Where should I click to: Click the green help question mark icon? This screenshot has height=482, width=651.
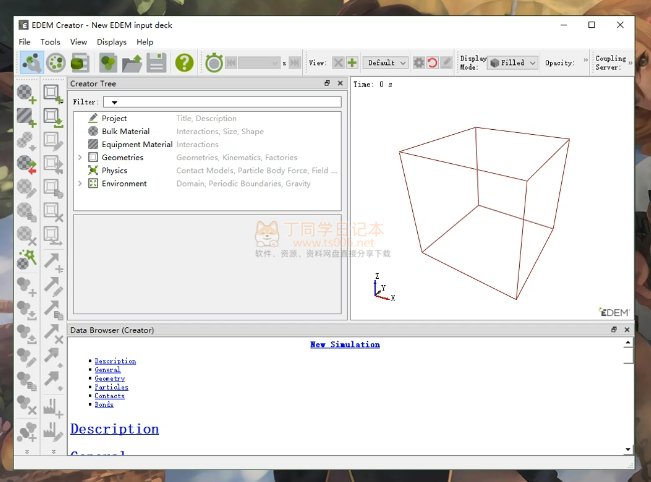184,62
